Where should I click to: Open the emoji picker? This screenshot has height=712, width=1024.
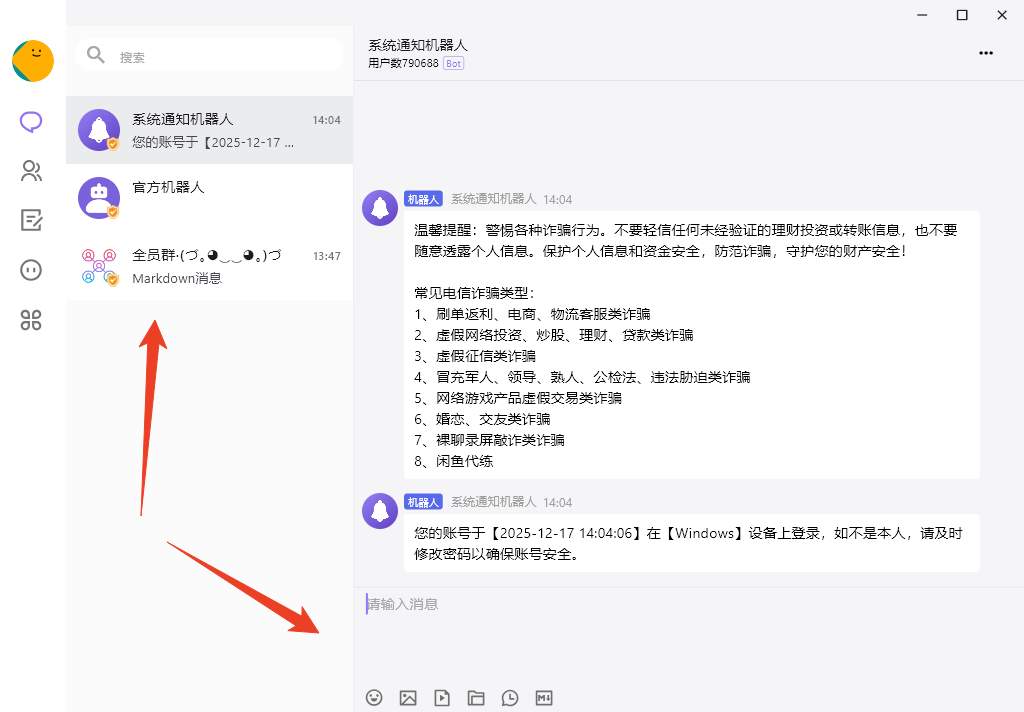374,697
